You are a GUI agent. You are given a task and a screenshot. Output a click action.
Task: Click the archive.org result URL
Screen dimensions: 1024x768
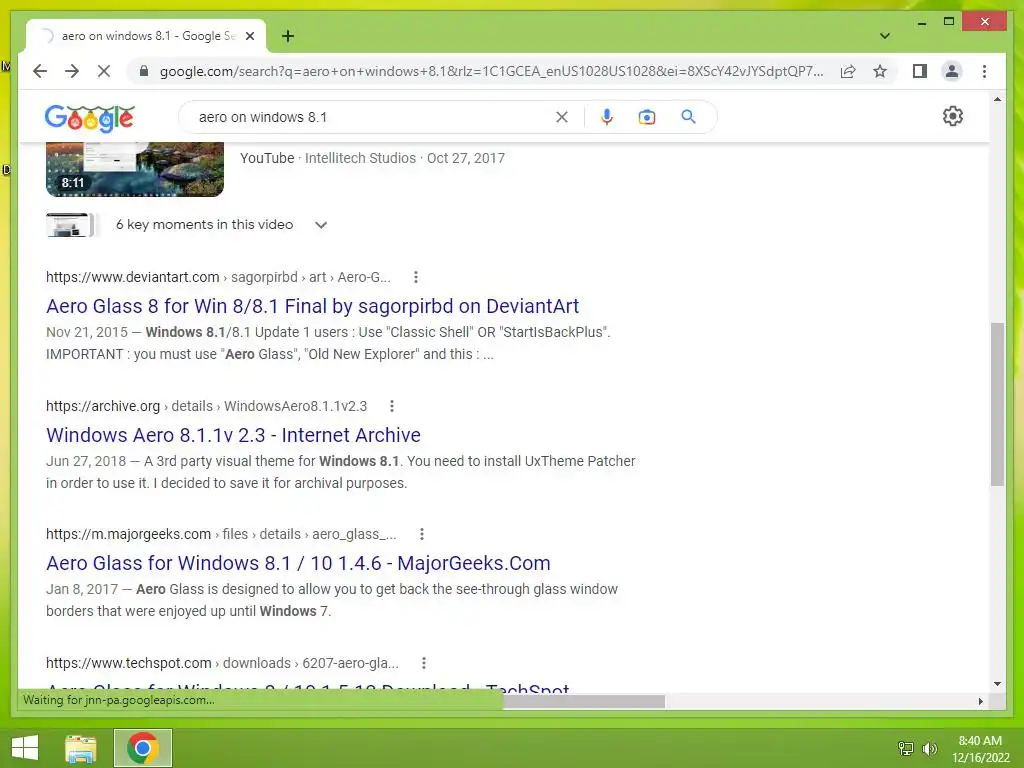click(206, 406)
